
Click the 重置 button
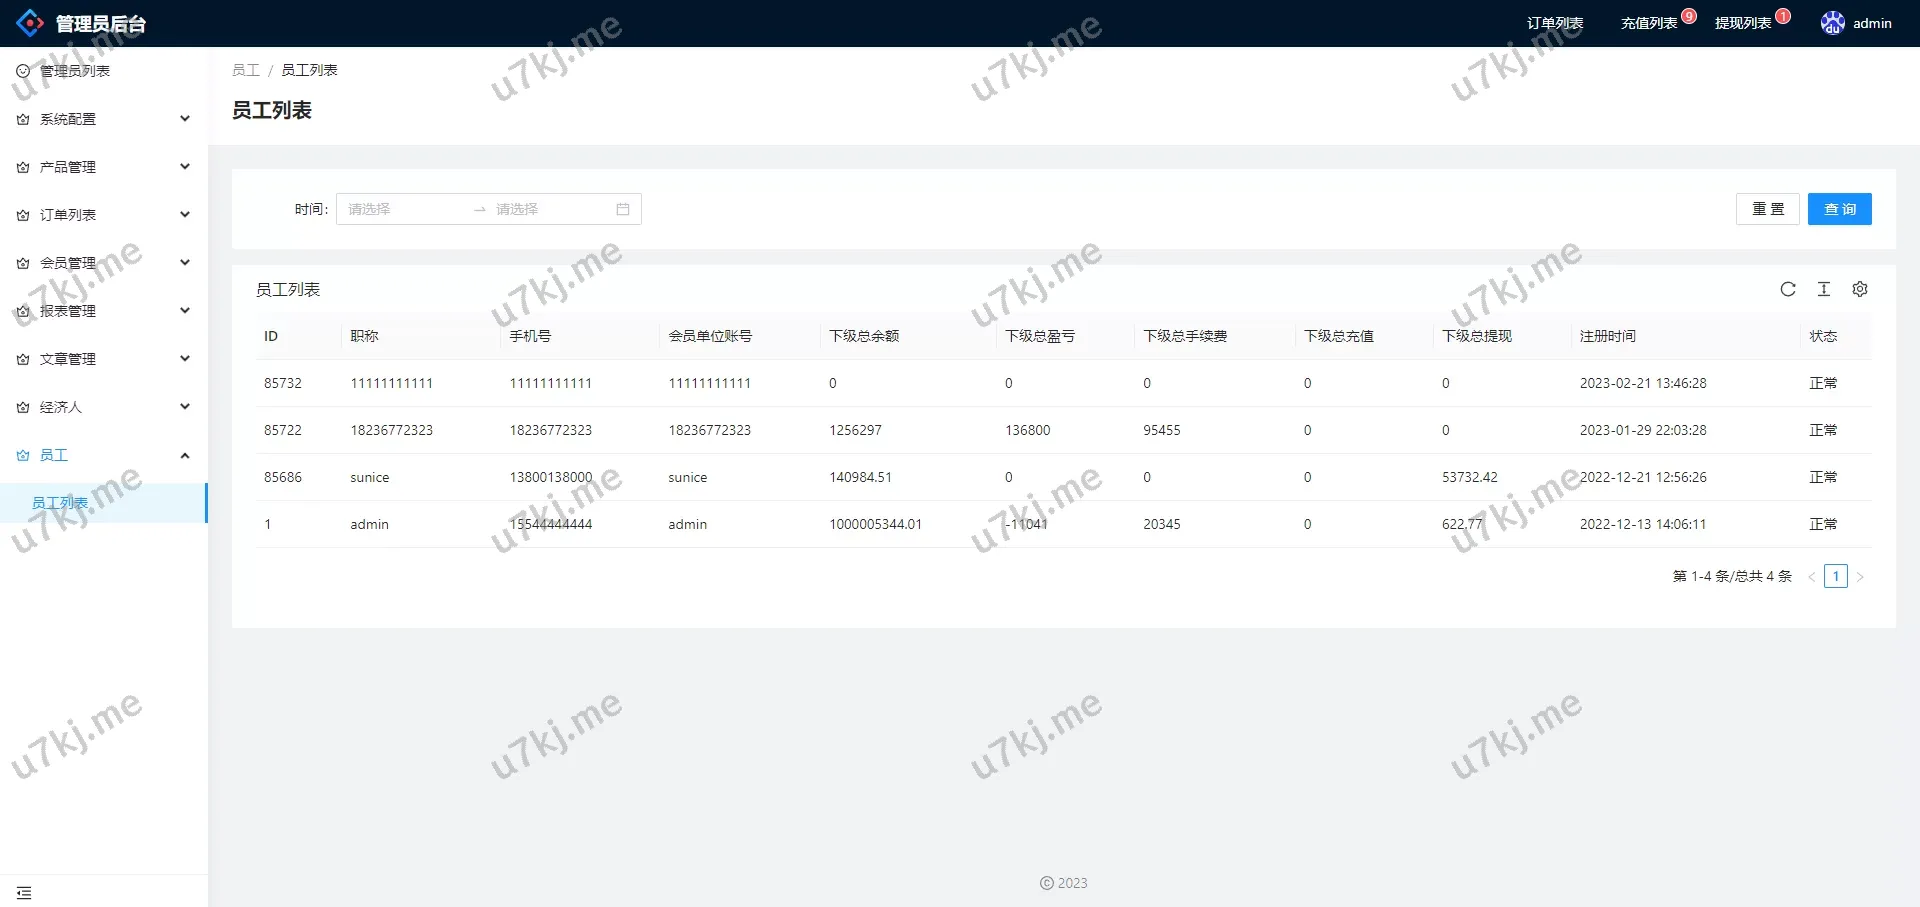[1767, 209]
